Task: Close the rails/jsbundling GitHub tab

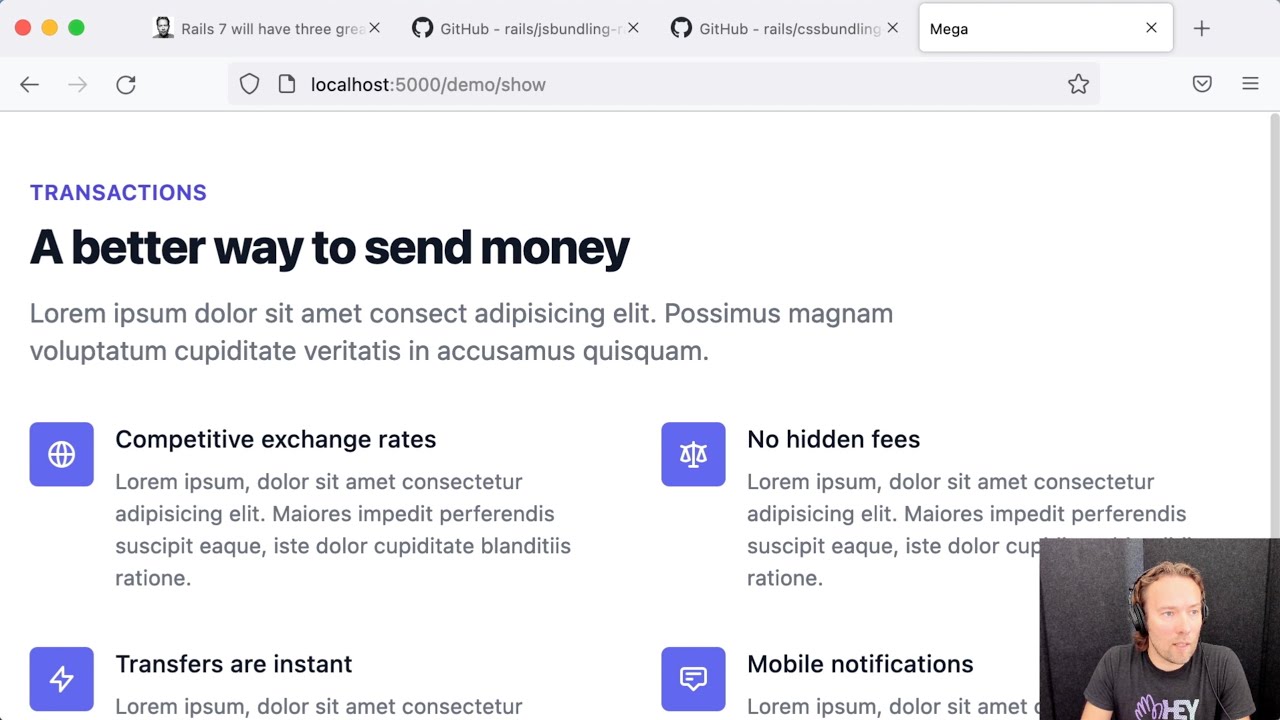Action: [x=633, y=29]
